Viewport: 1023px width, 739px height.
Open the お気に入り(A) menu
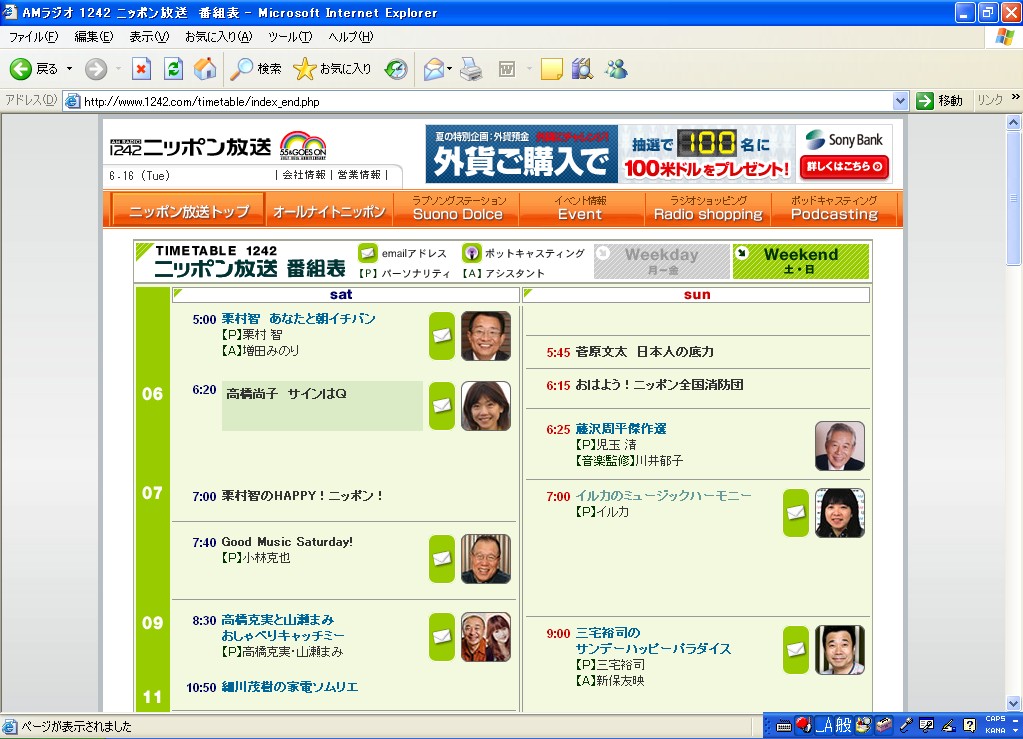pos(218,37)
